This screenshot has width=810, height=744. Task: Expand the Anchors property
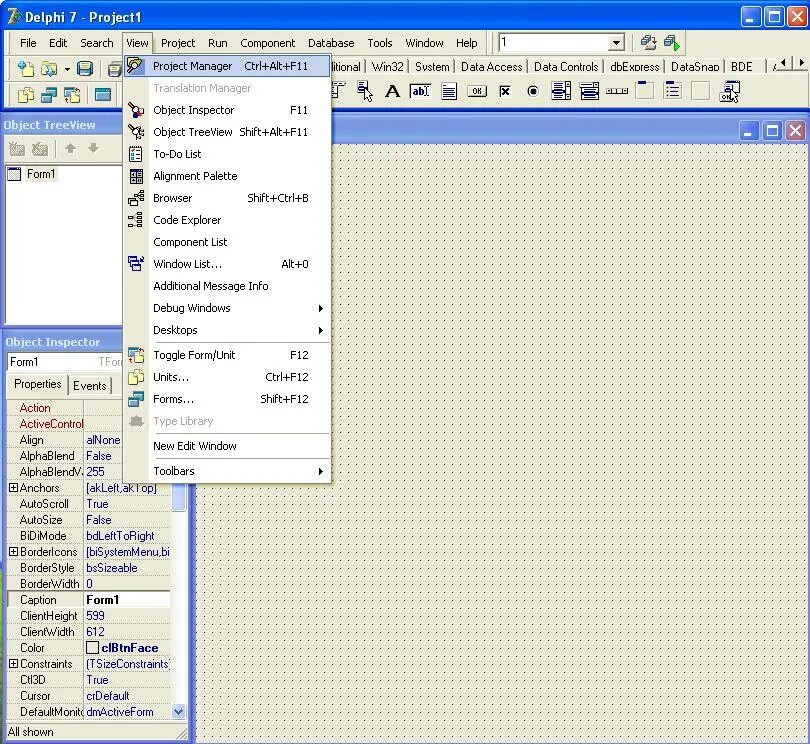13,488
